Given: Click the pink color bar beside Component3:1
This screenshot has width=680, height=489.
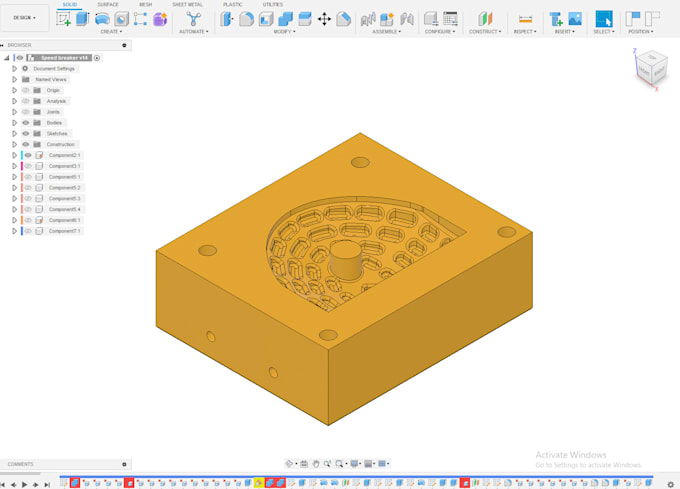Looking at the screenshot, I should click(x=22, y=166).
